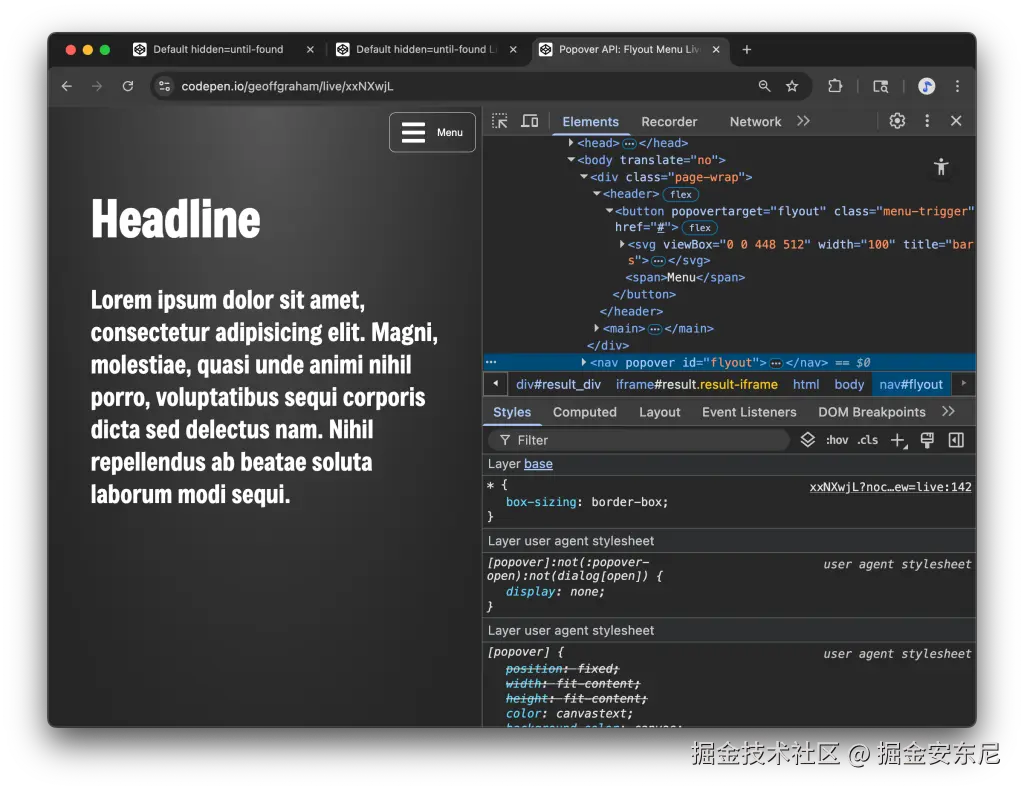The image size is (1024, 790).
Task: Expand the nav popover node
Action: coord(583,362)
